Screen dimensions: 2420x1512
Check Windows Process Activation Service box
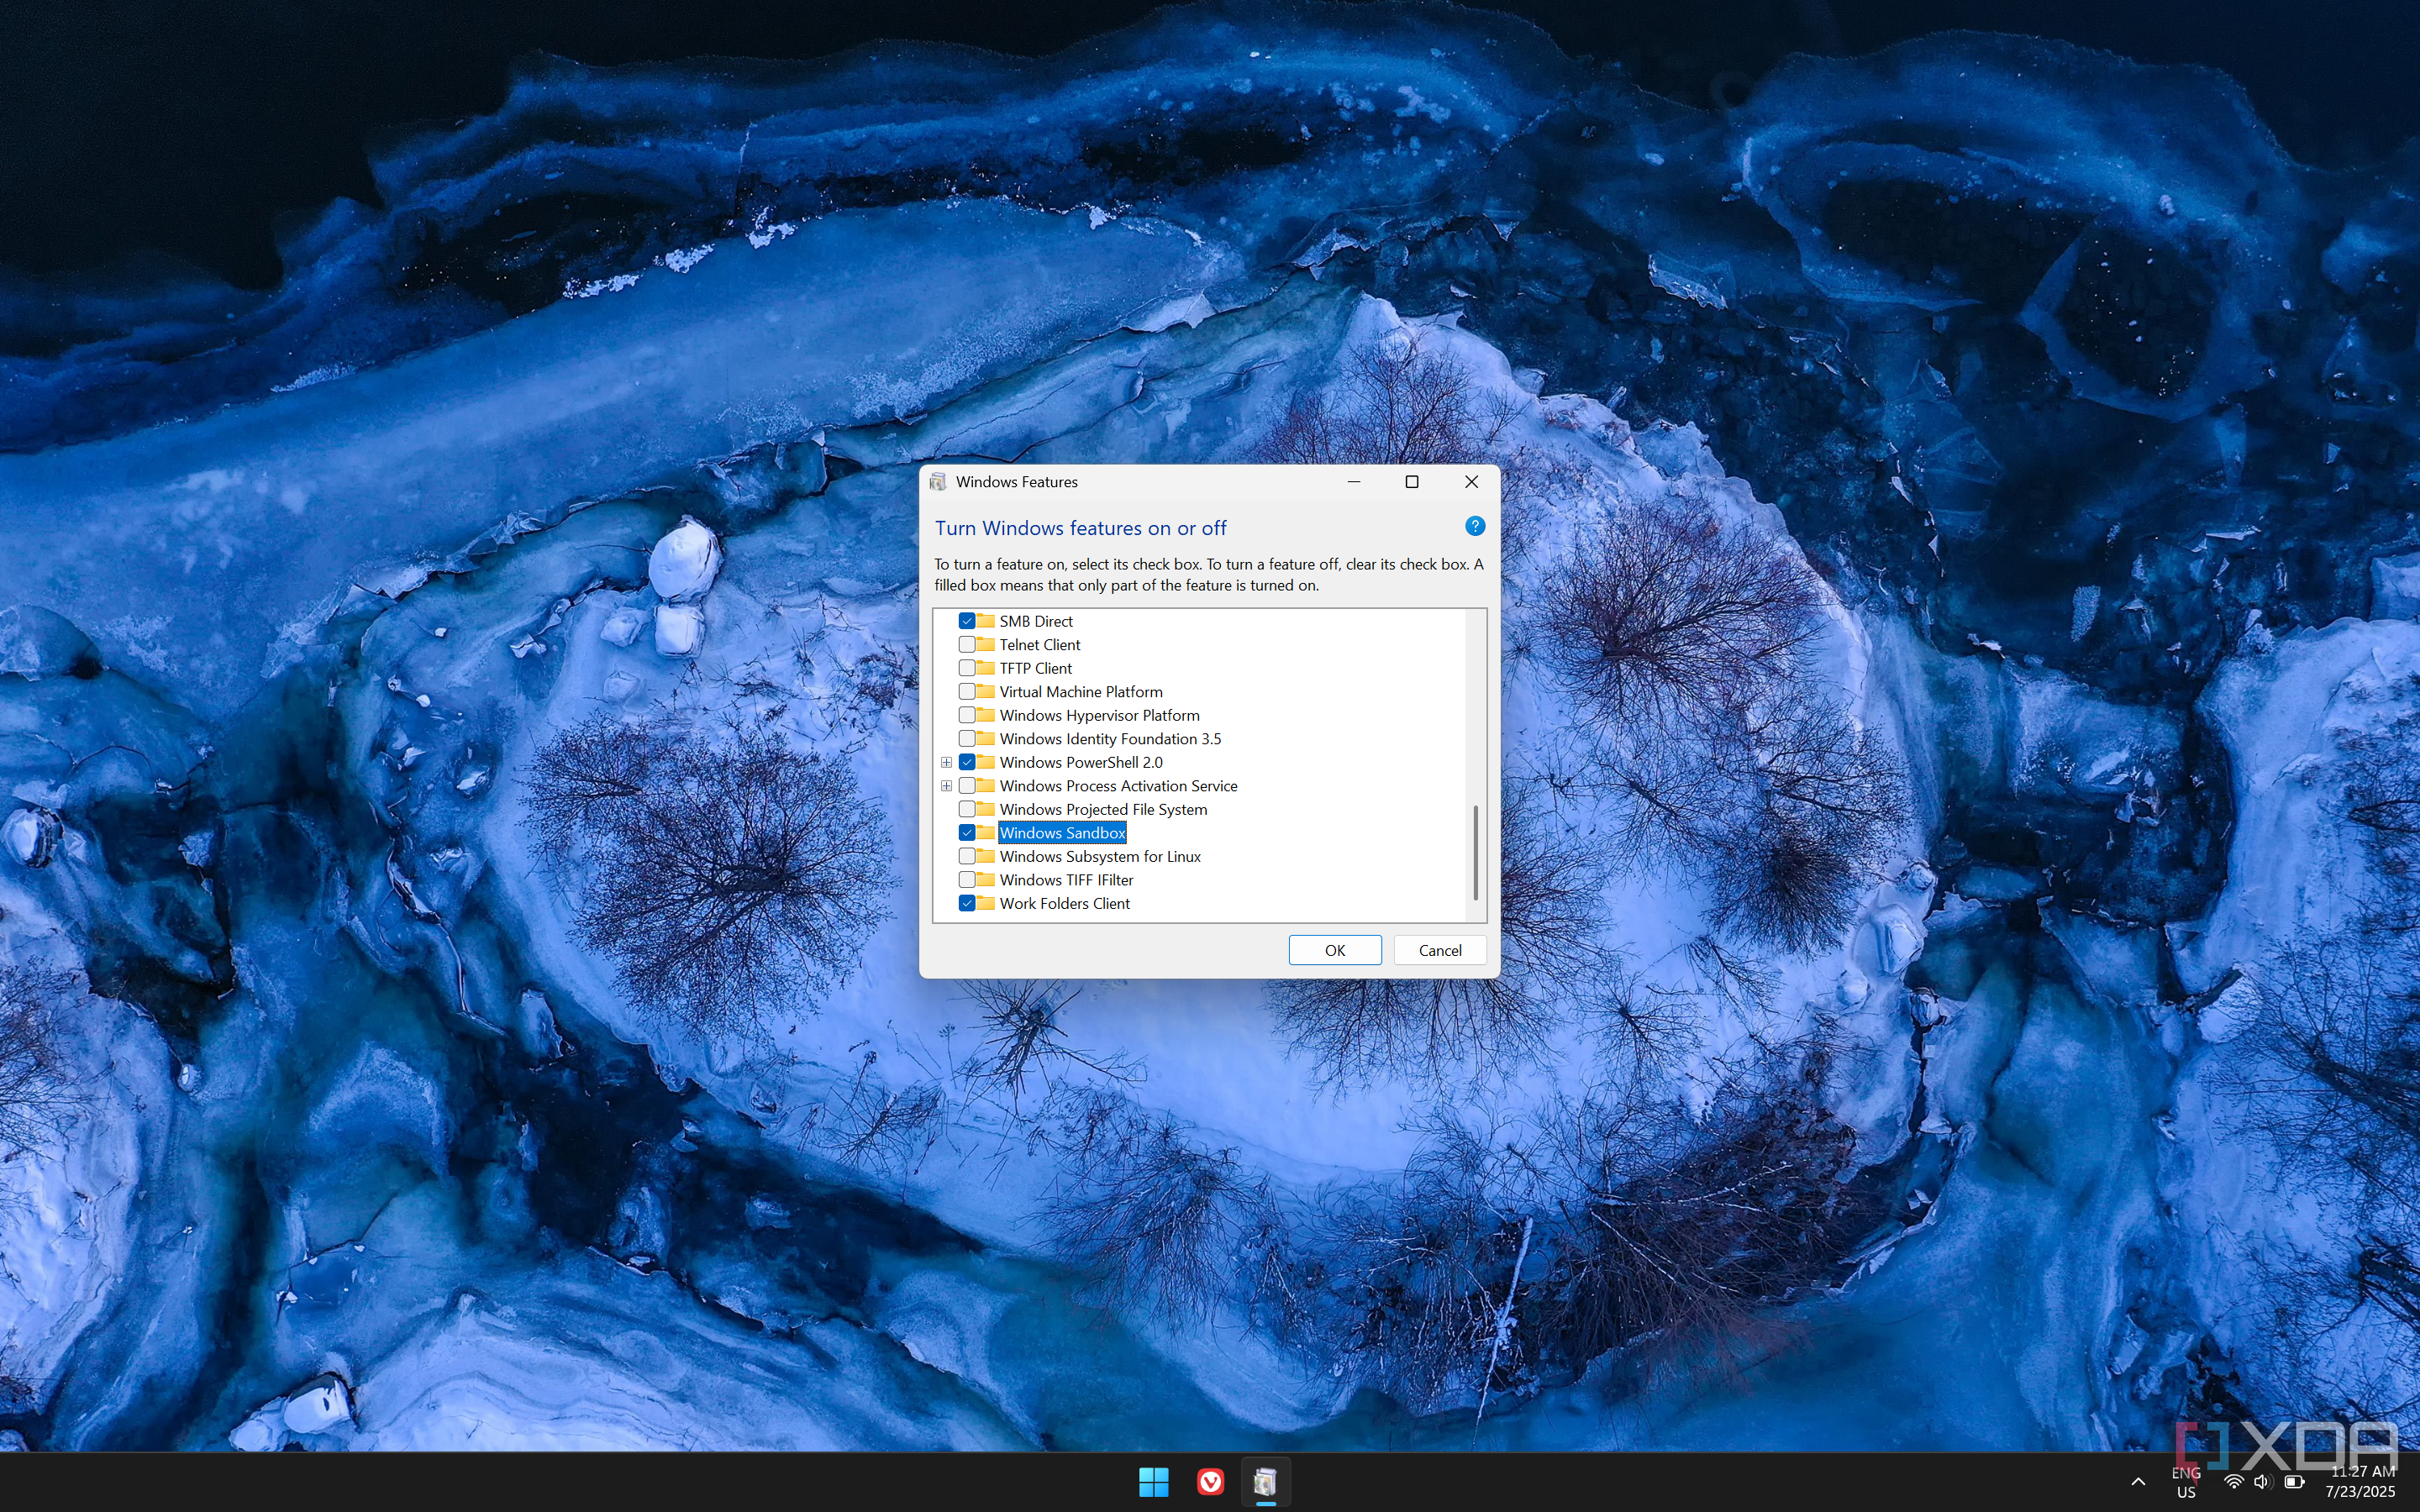click(967, 786)
